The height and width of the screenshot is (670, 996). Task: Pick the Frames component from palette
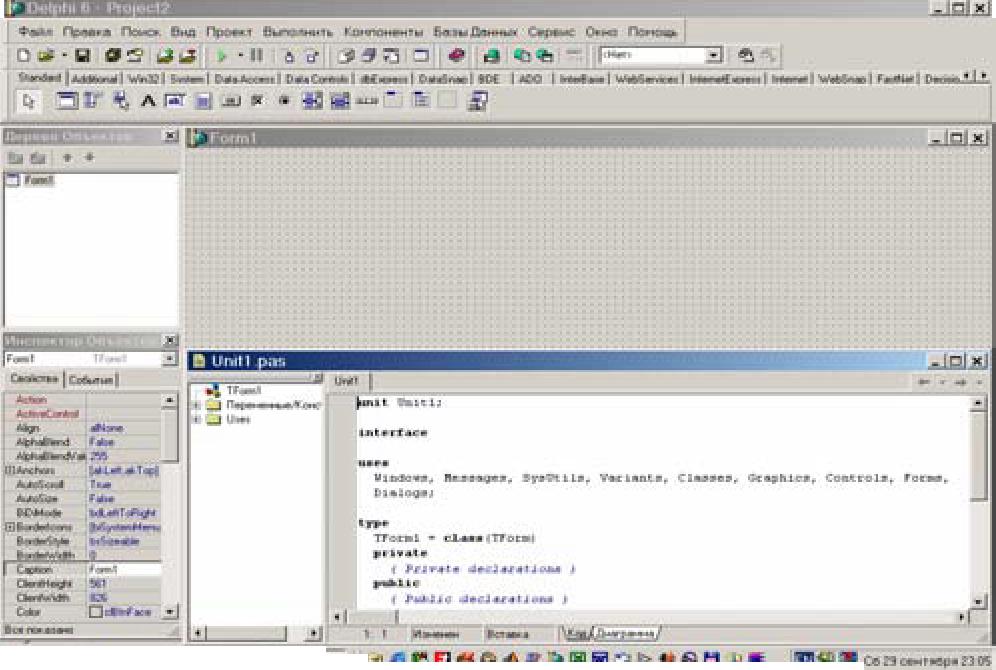coord(66,101)
